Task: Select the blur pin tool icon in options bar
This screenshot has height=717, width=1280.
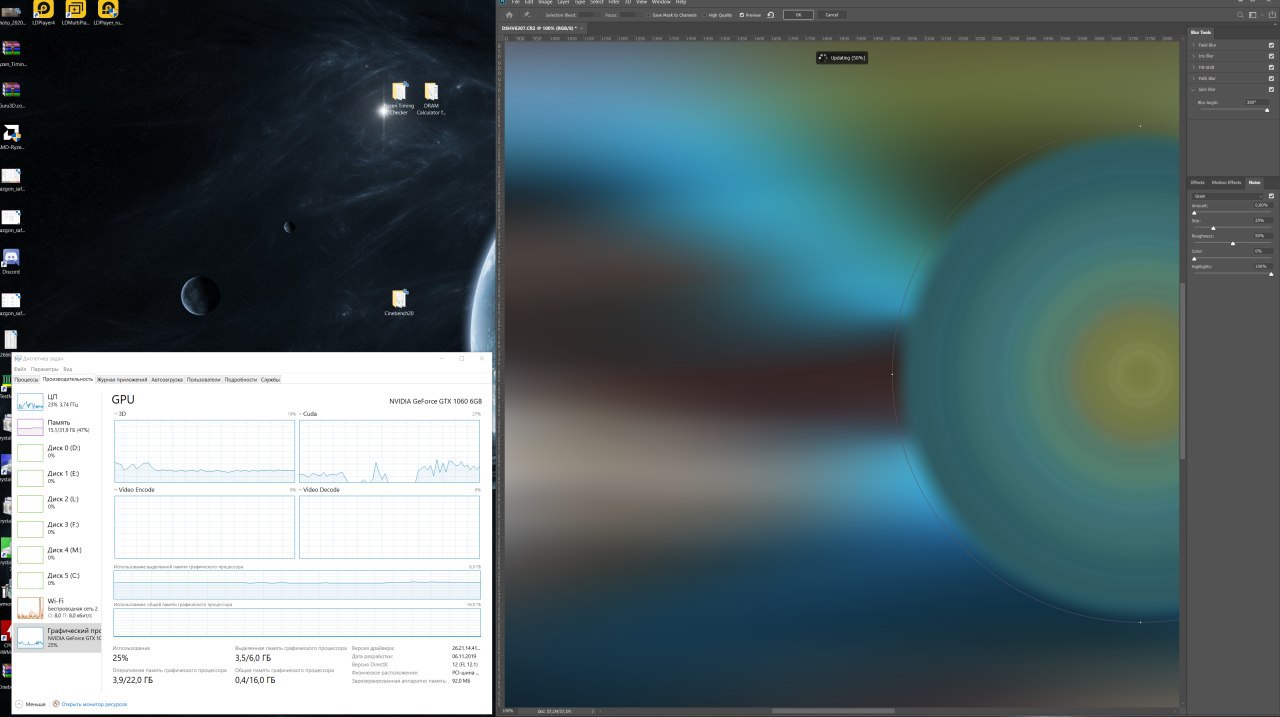Action: (527, 15)
